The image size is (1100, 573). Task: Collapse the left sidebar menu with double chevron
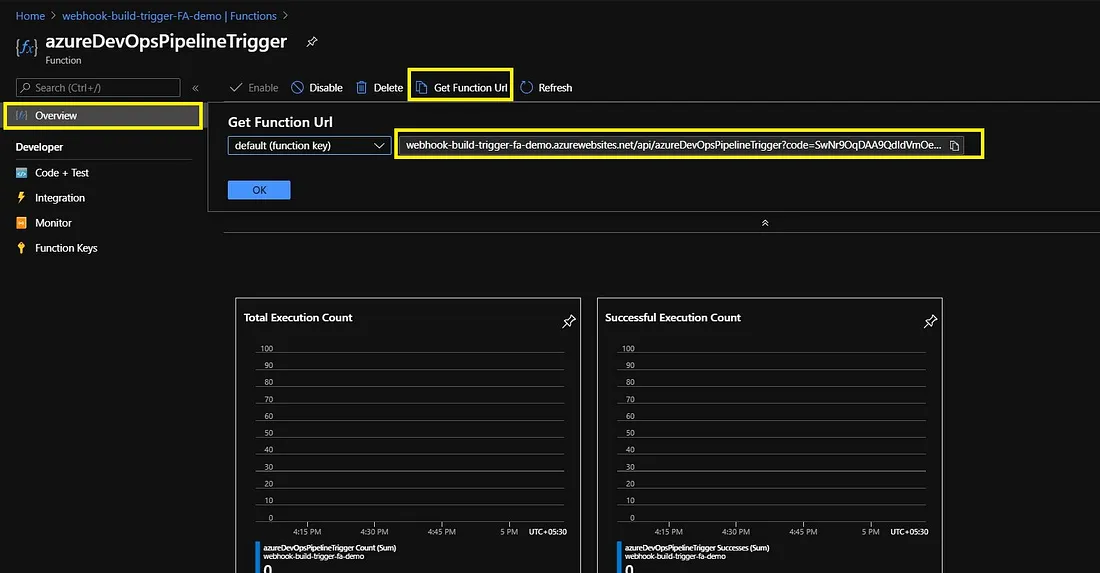tap(196, 88)
